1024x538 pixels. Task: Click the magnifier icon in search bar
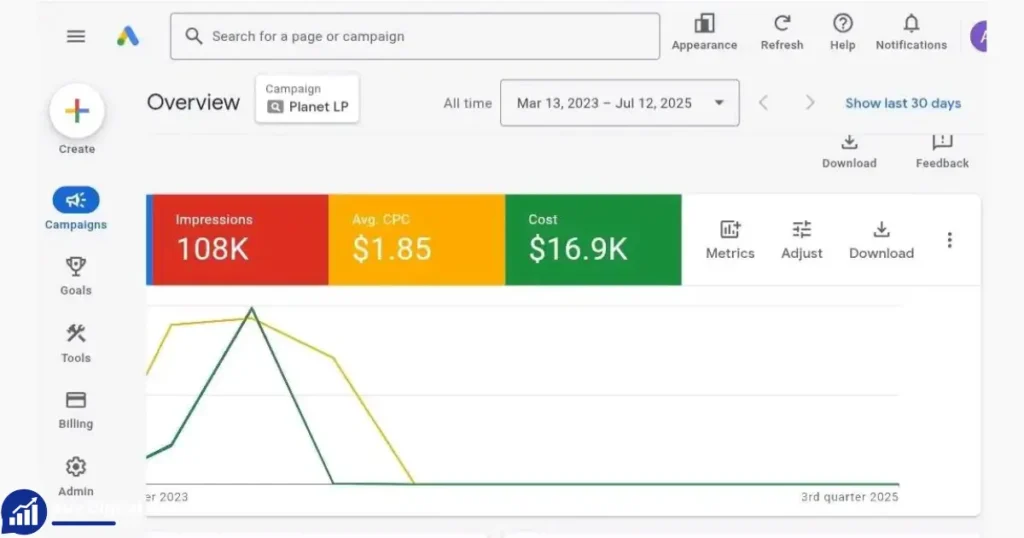[193, 36]
